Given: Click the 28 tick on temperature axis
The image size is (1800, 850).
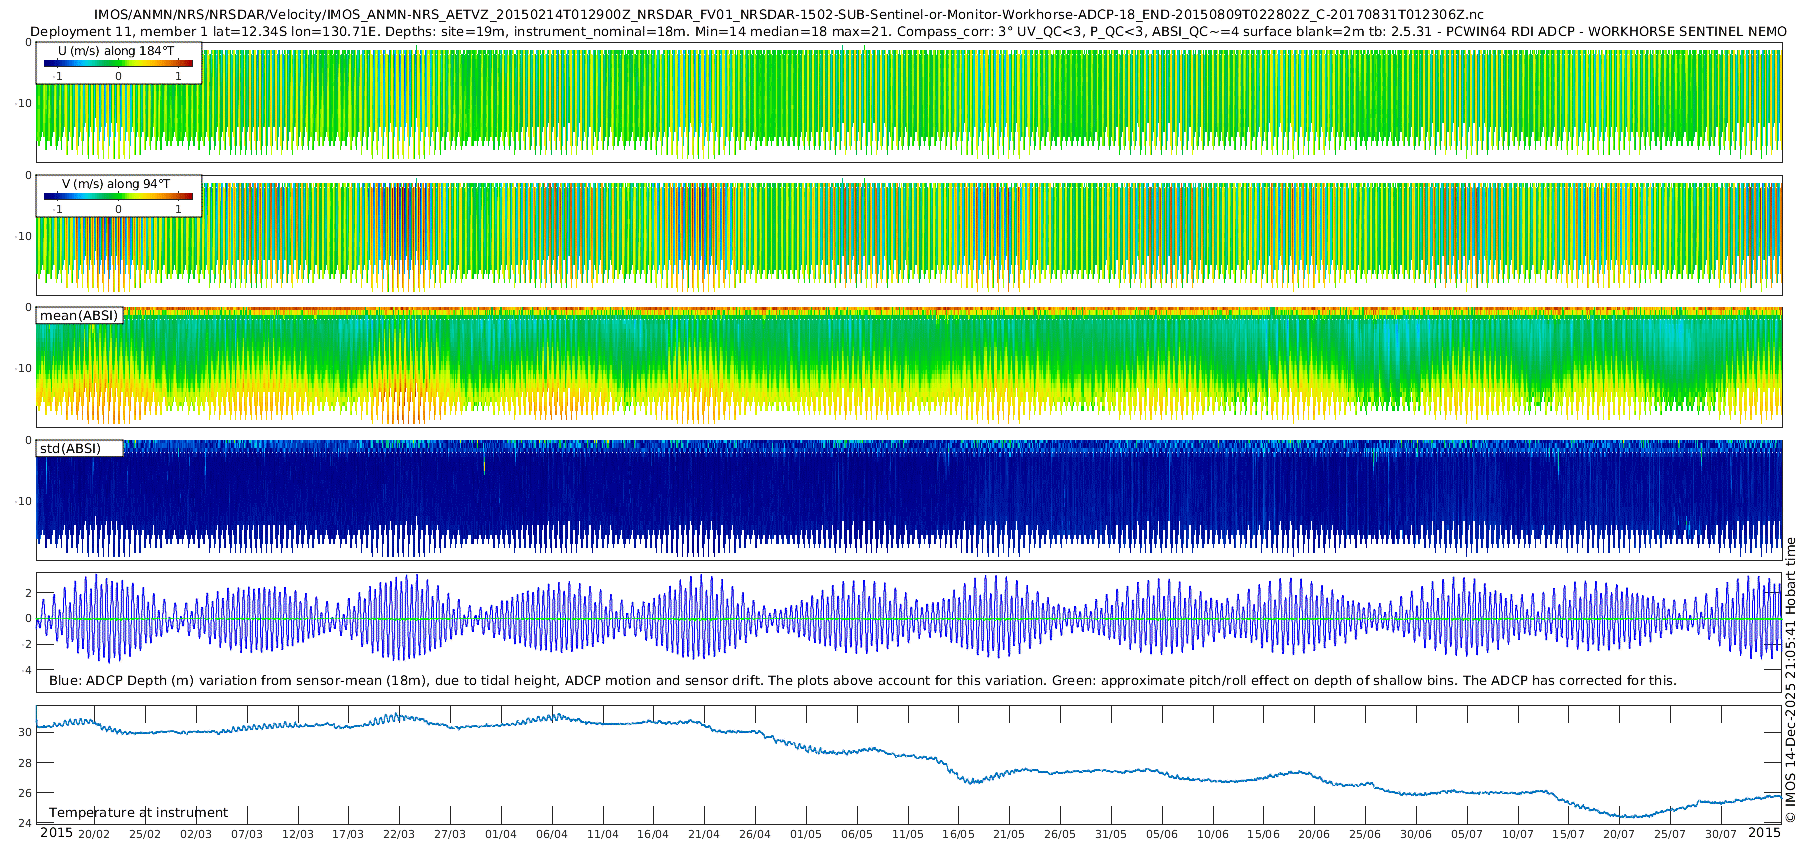Looking at the screenshot, I should click(x=26, y=763).
